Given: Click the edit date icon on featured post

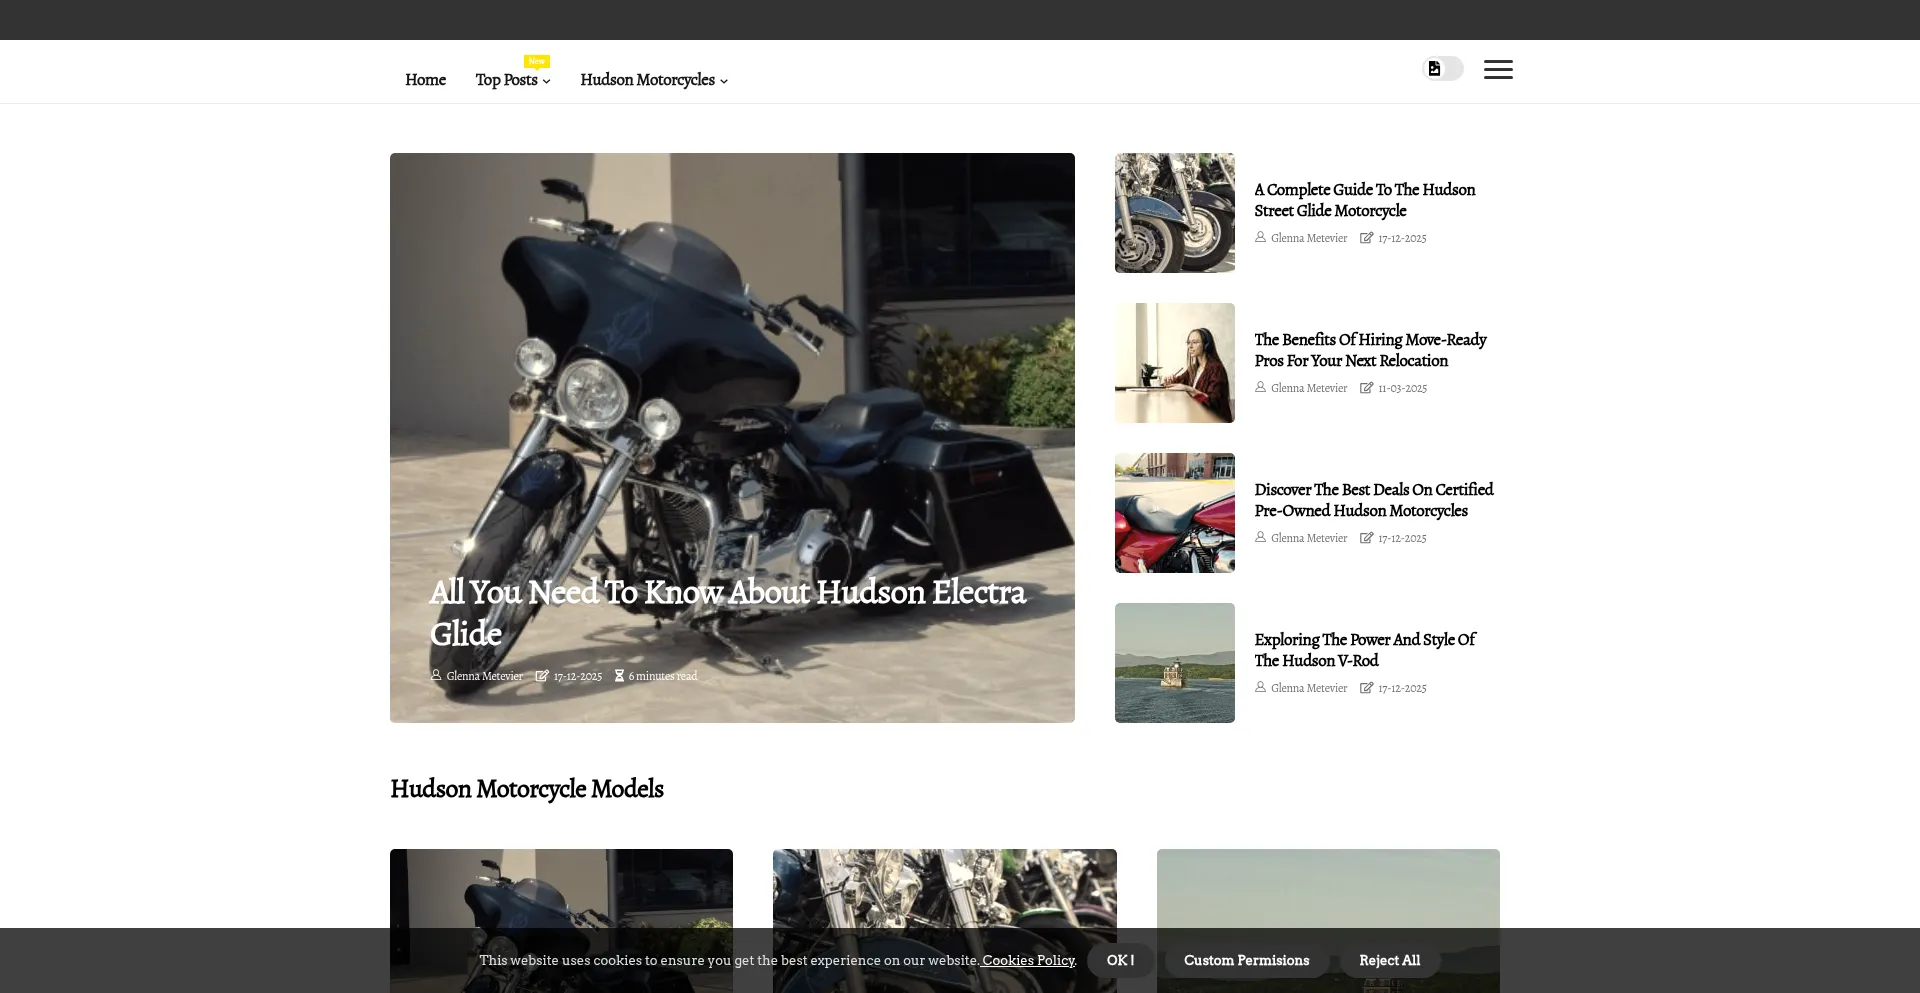Looking at the screenshot, I should click(x=542, y=676).
